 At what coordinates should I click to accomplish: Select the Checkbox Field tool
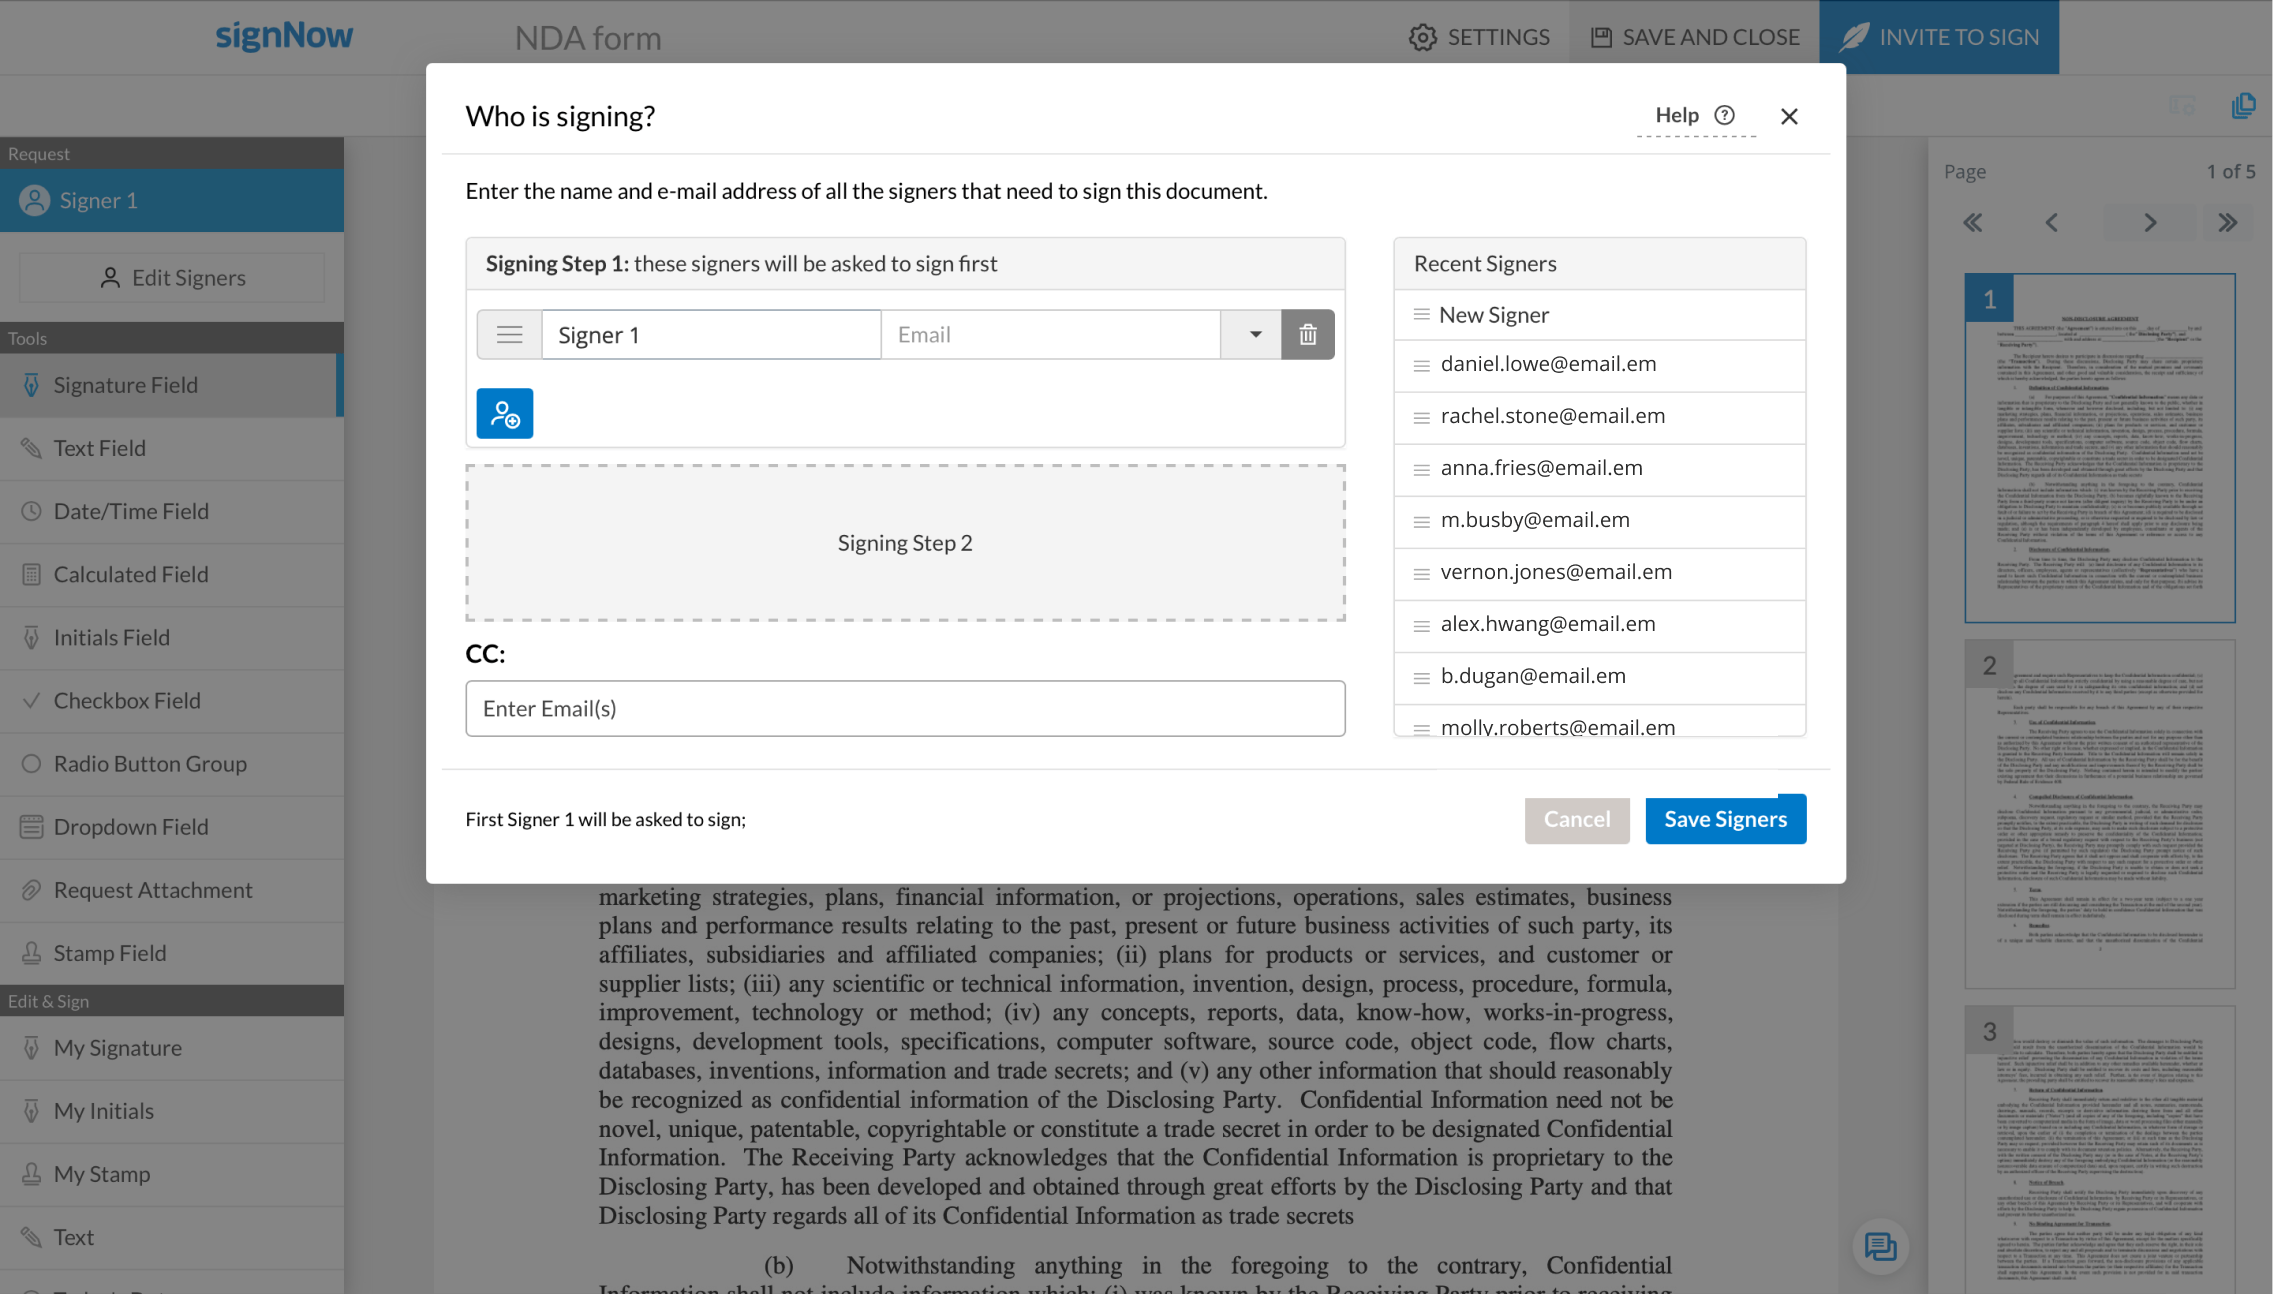(127, 700)
